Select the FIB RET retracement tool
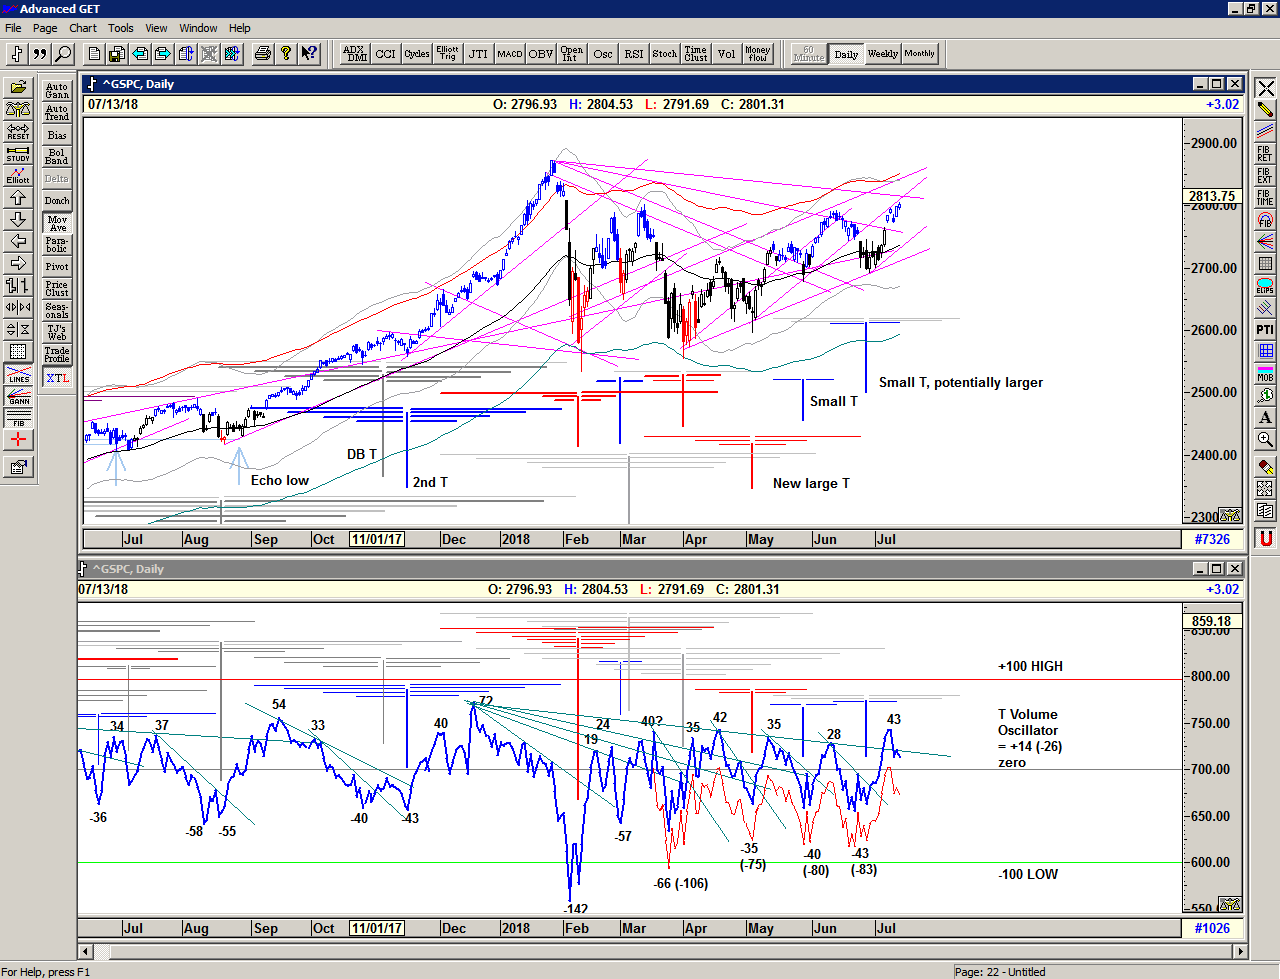 [x=1265, y=154]
